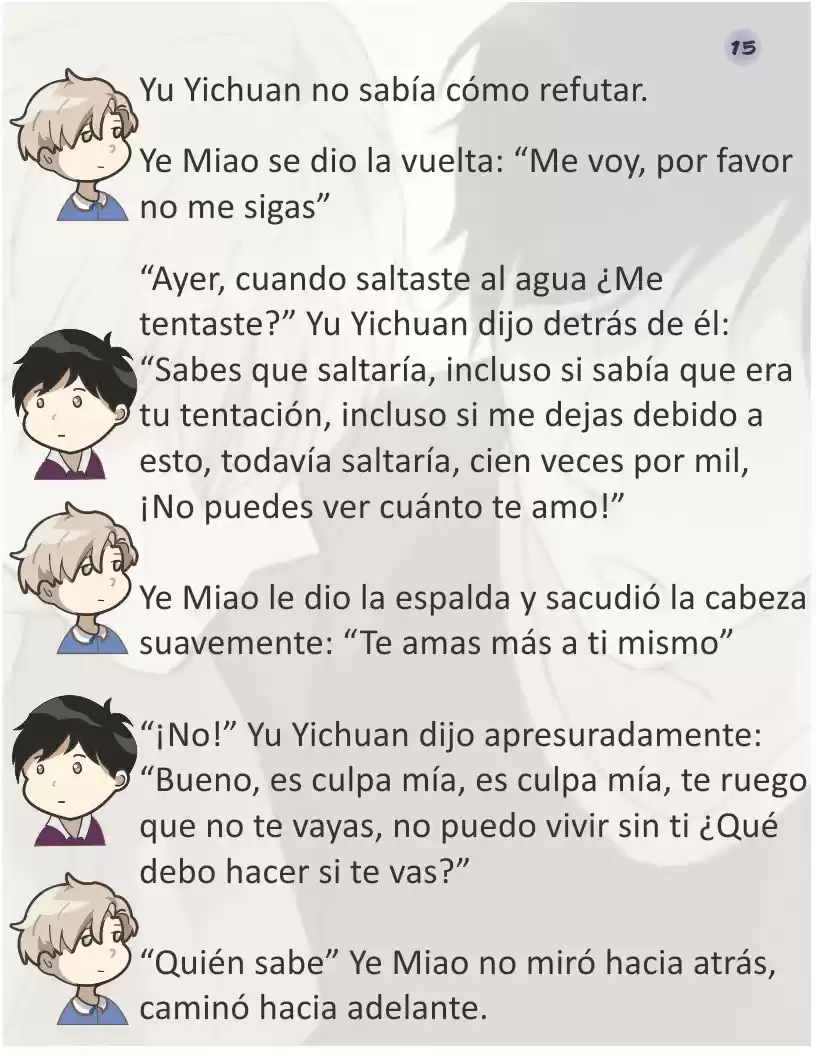This screenshot has height=1056, width=816.
Task: Click the phrase 'Yu Yichuan dijo detrás de él:'
Action: 518,324
